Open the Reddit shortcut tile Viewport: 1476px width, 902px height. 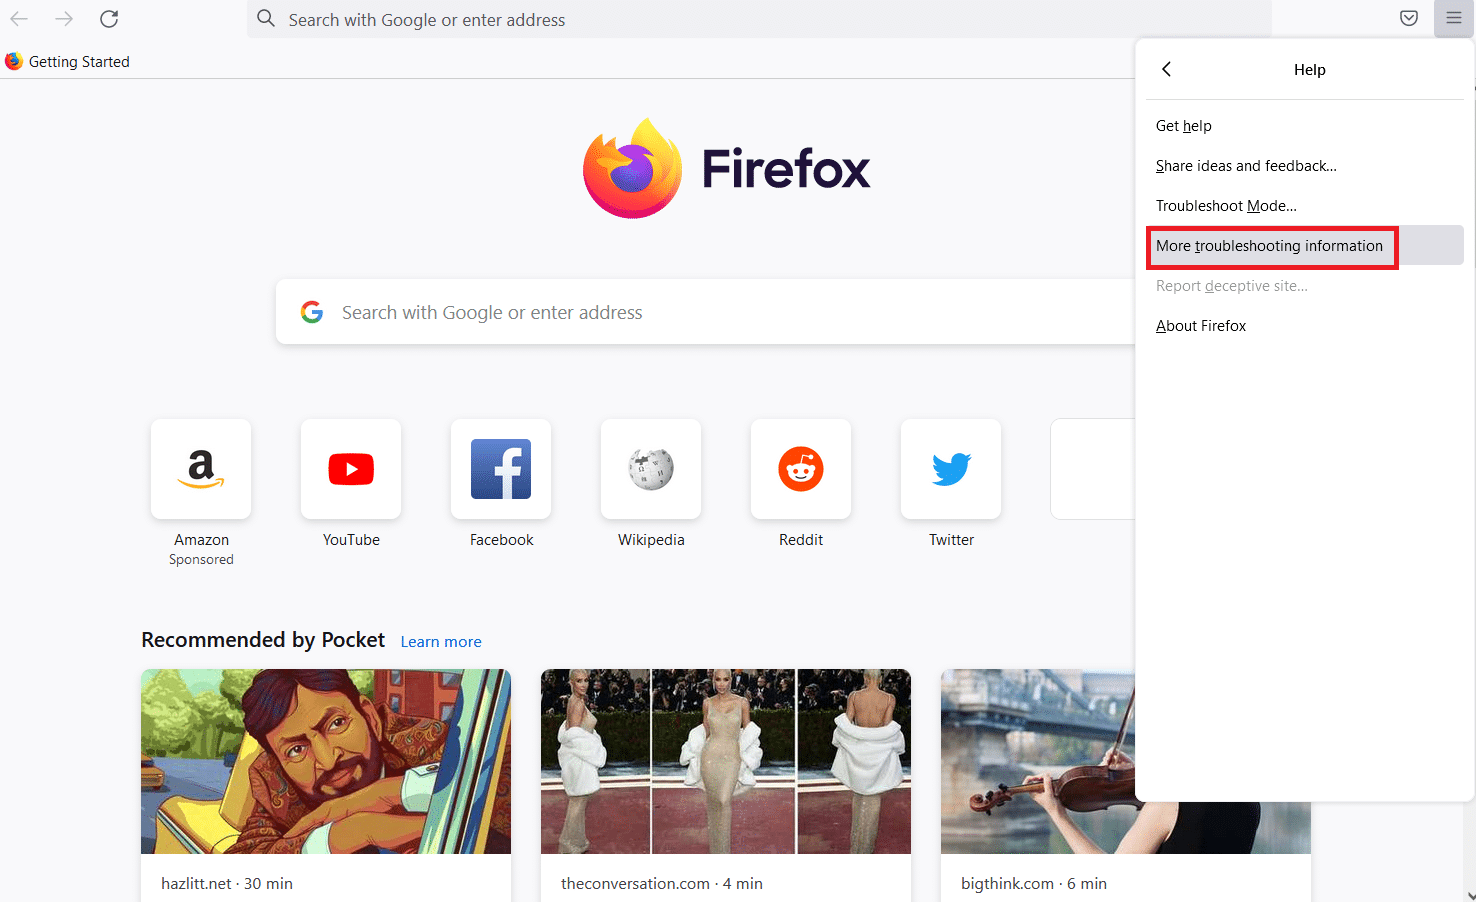801,469
